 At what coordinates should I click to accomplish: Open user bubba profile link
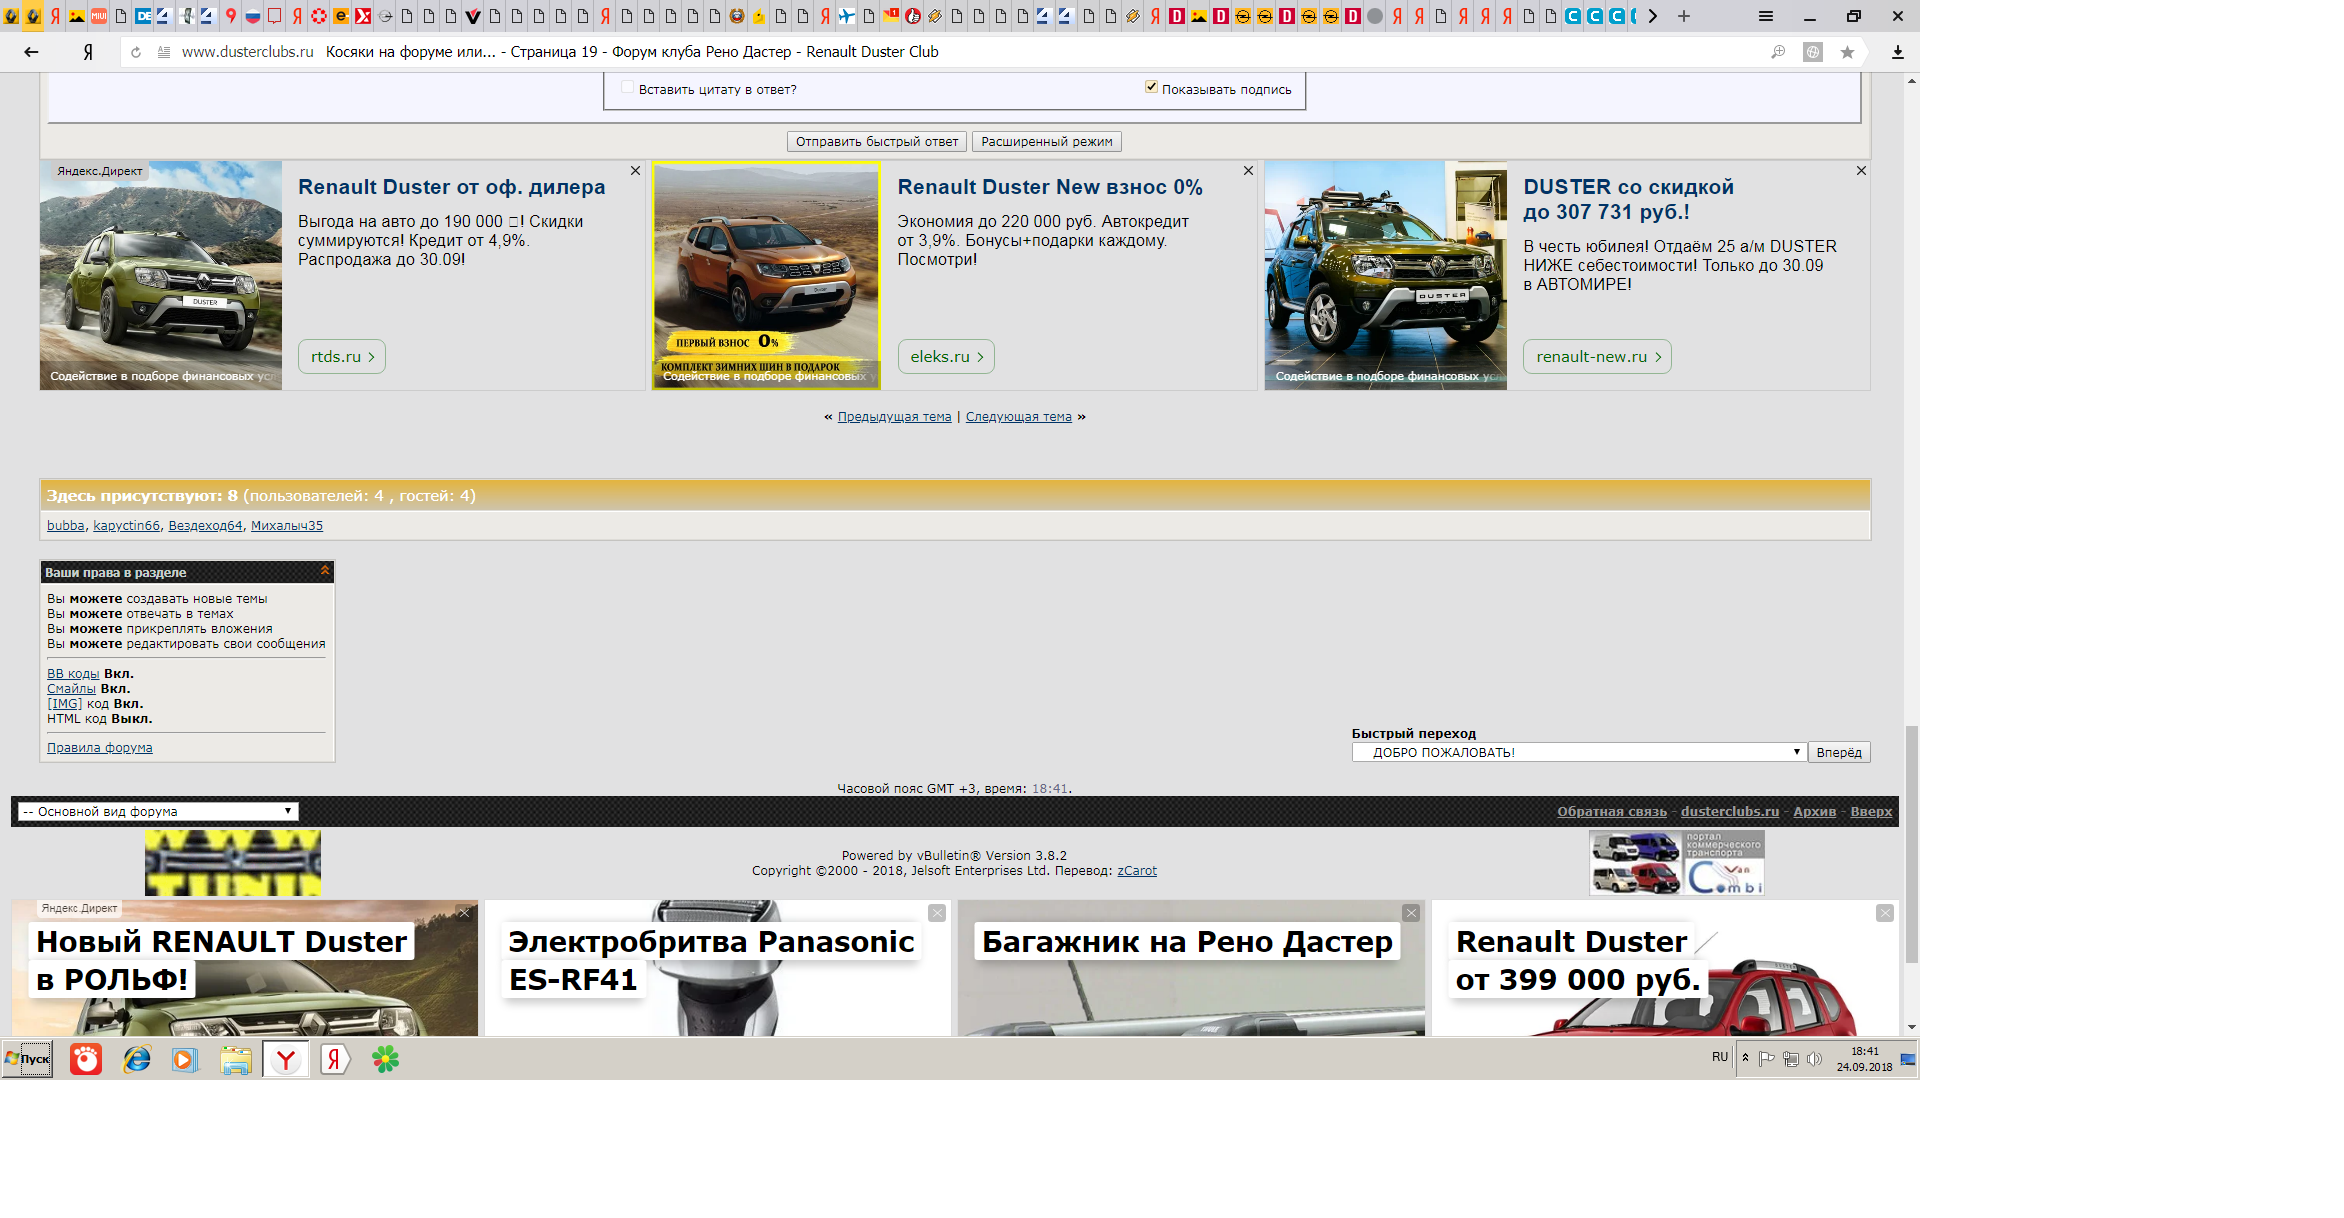[66, 526]
